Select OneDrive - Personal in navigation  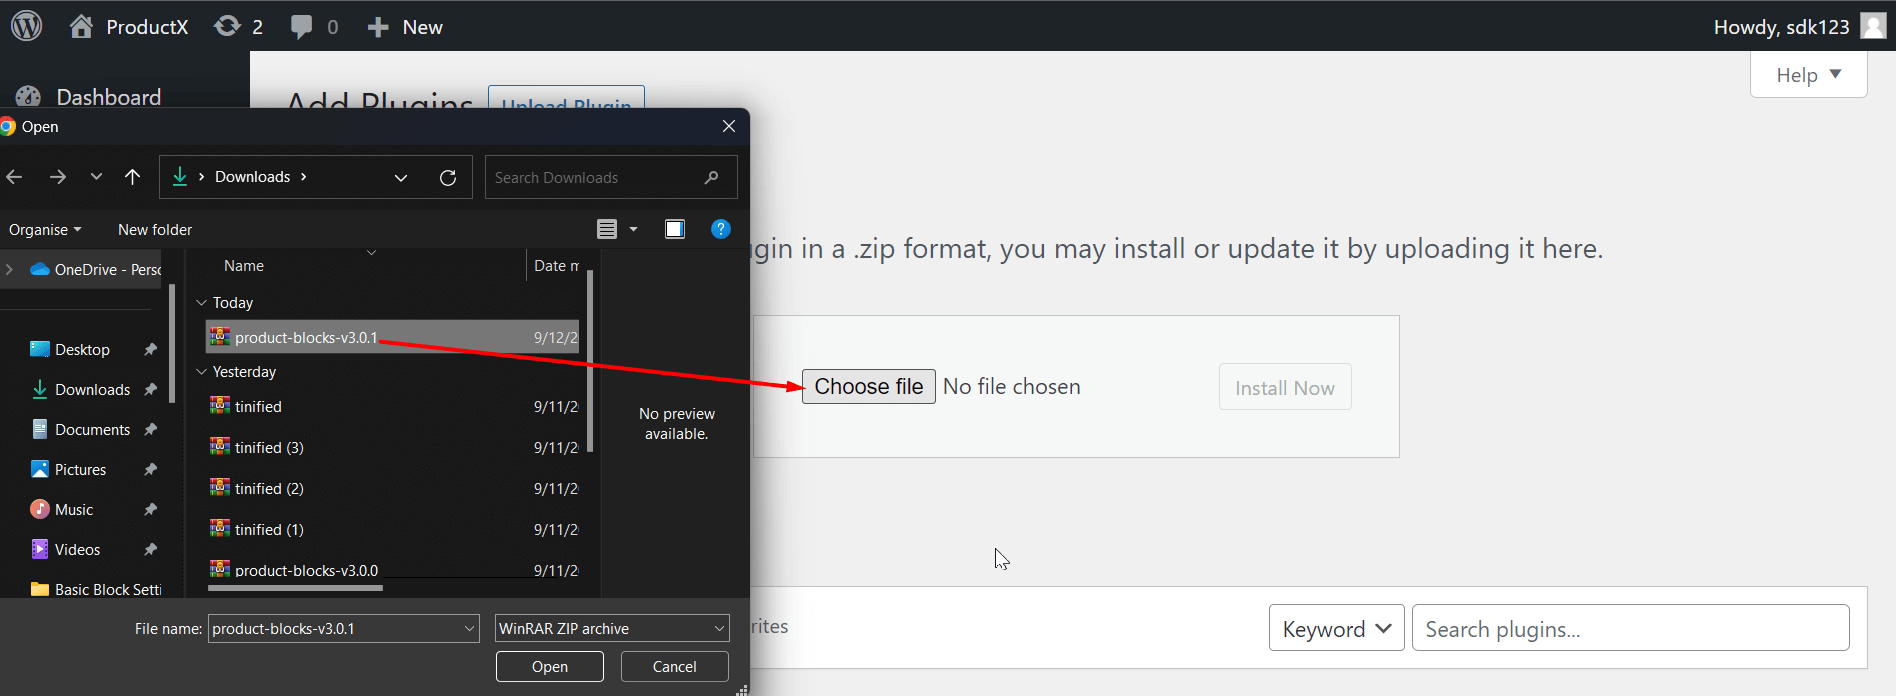(x=97, y=269)
